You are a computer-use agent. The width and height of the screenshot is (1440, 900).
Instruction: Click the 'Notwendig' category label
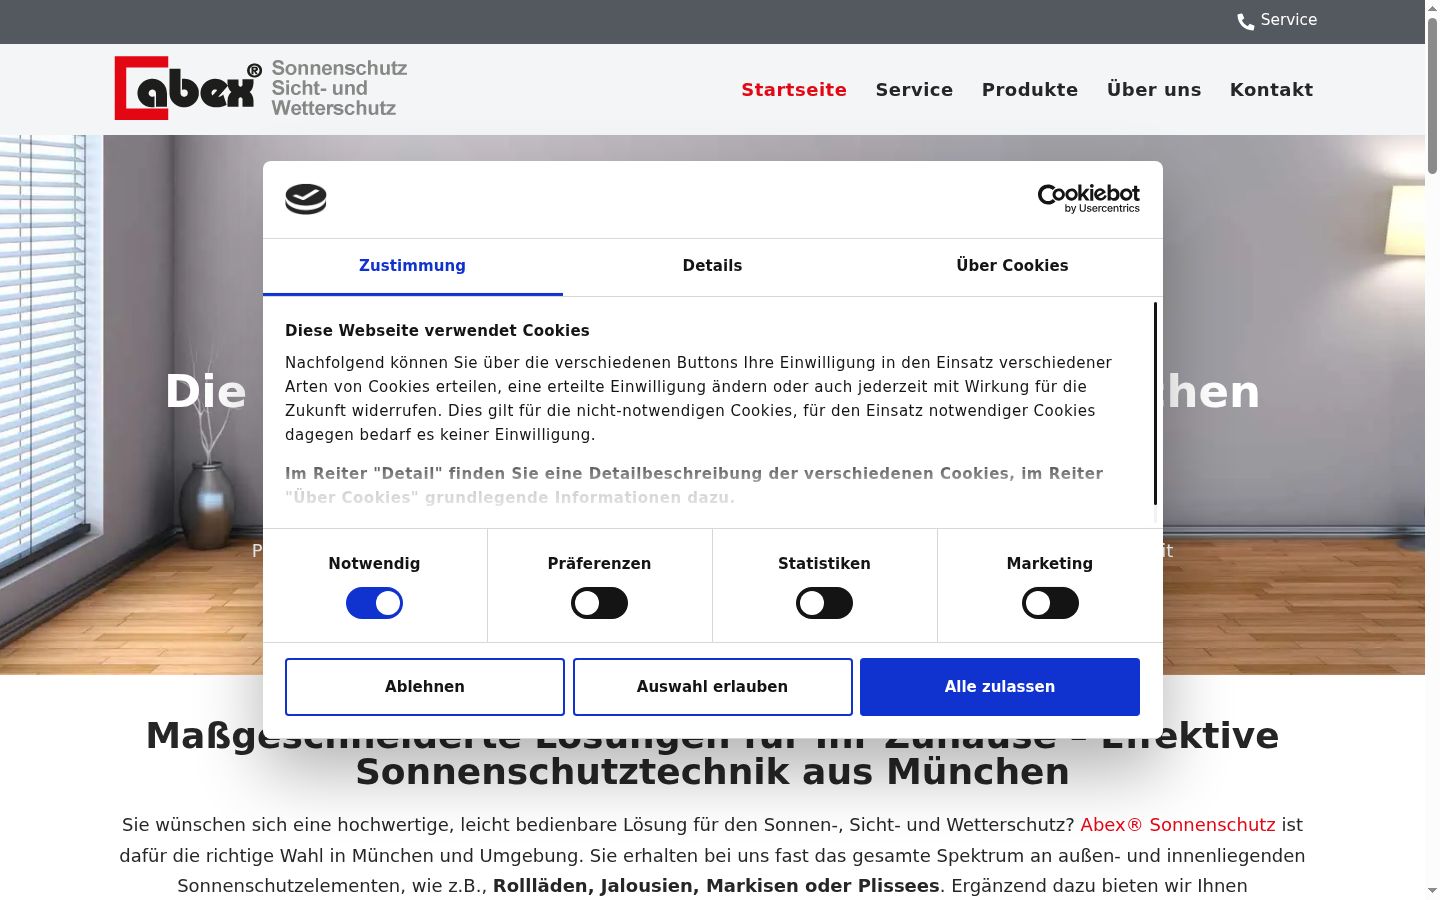(374, 564)
